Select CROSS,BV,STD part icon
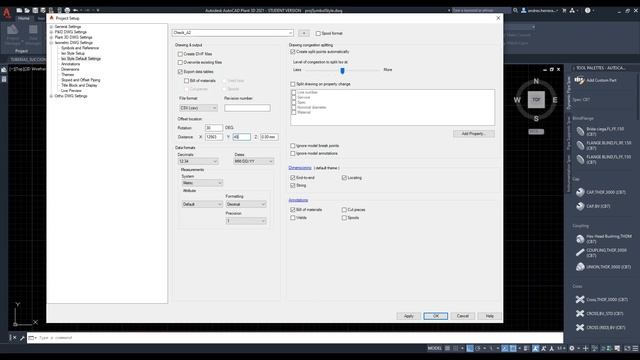The height and width of the screenshot is (360, 640). coord(580,313)
